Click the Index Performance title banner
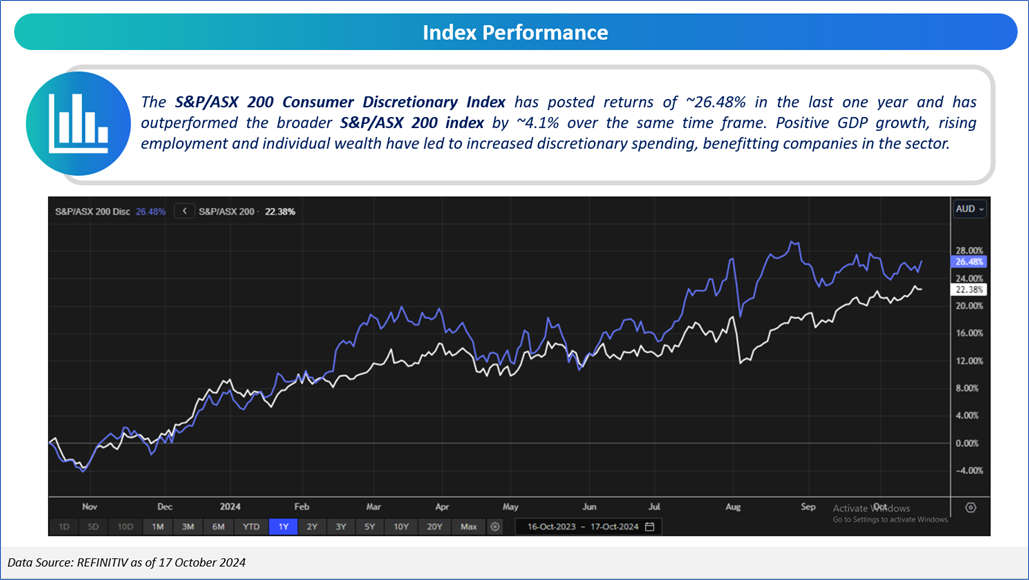This screenshot has height=580, width=1029. [x=515, y=32]
